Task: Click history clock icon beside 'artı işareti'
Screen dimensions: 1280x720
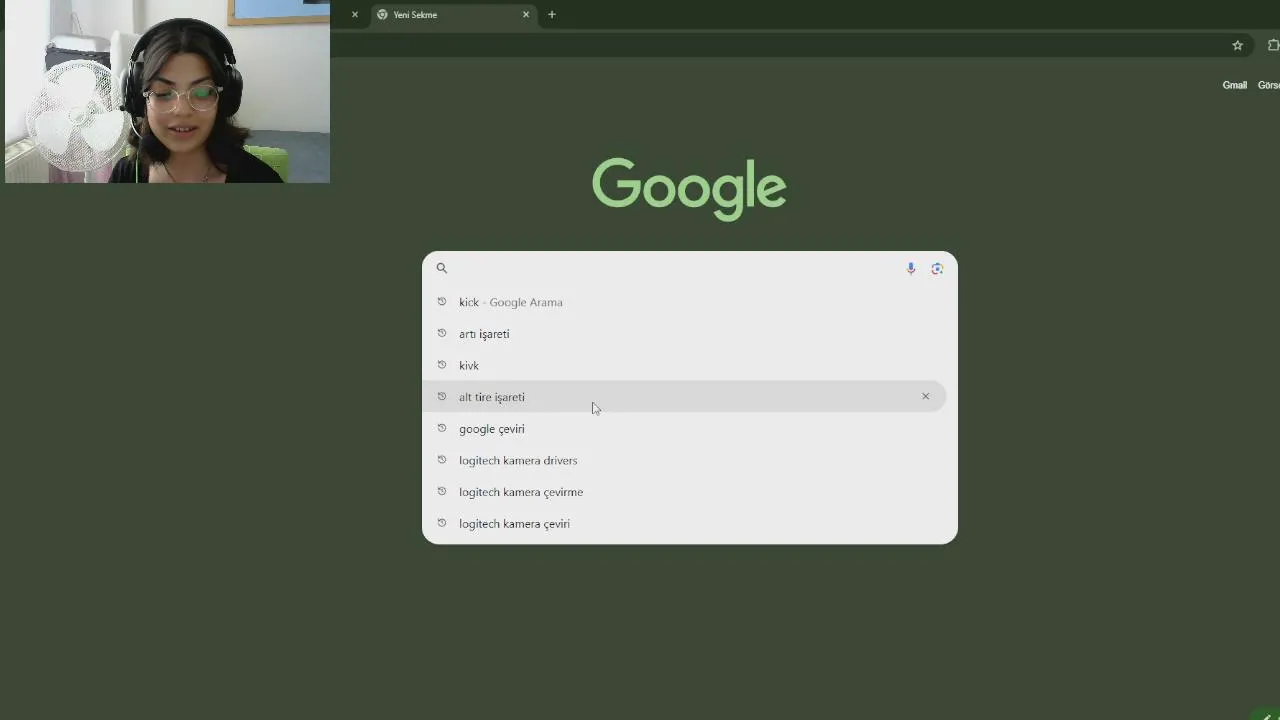Action: (x=441, y=333)
